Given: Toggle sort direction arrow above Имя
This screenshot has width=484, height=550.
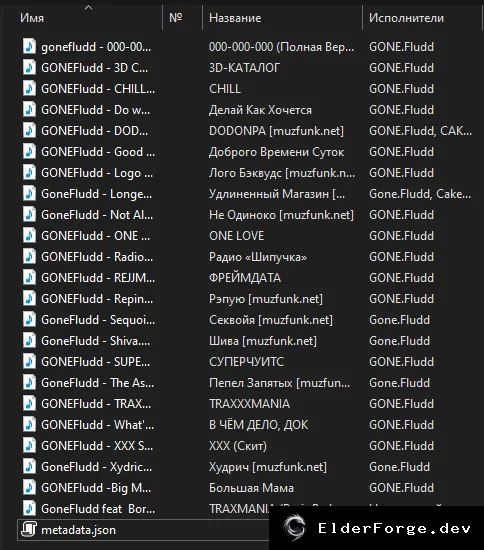Looking at the screenshot, I should (x=89, y=7).
